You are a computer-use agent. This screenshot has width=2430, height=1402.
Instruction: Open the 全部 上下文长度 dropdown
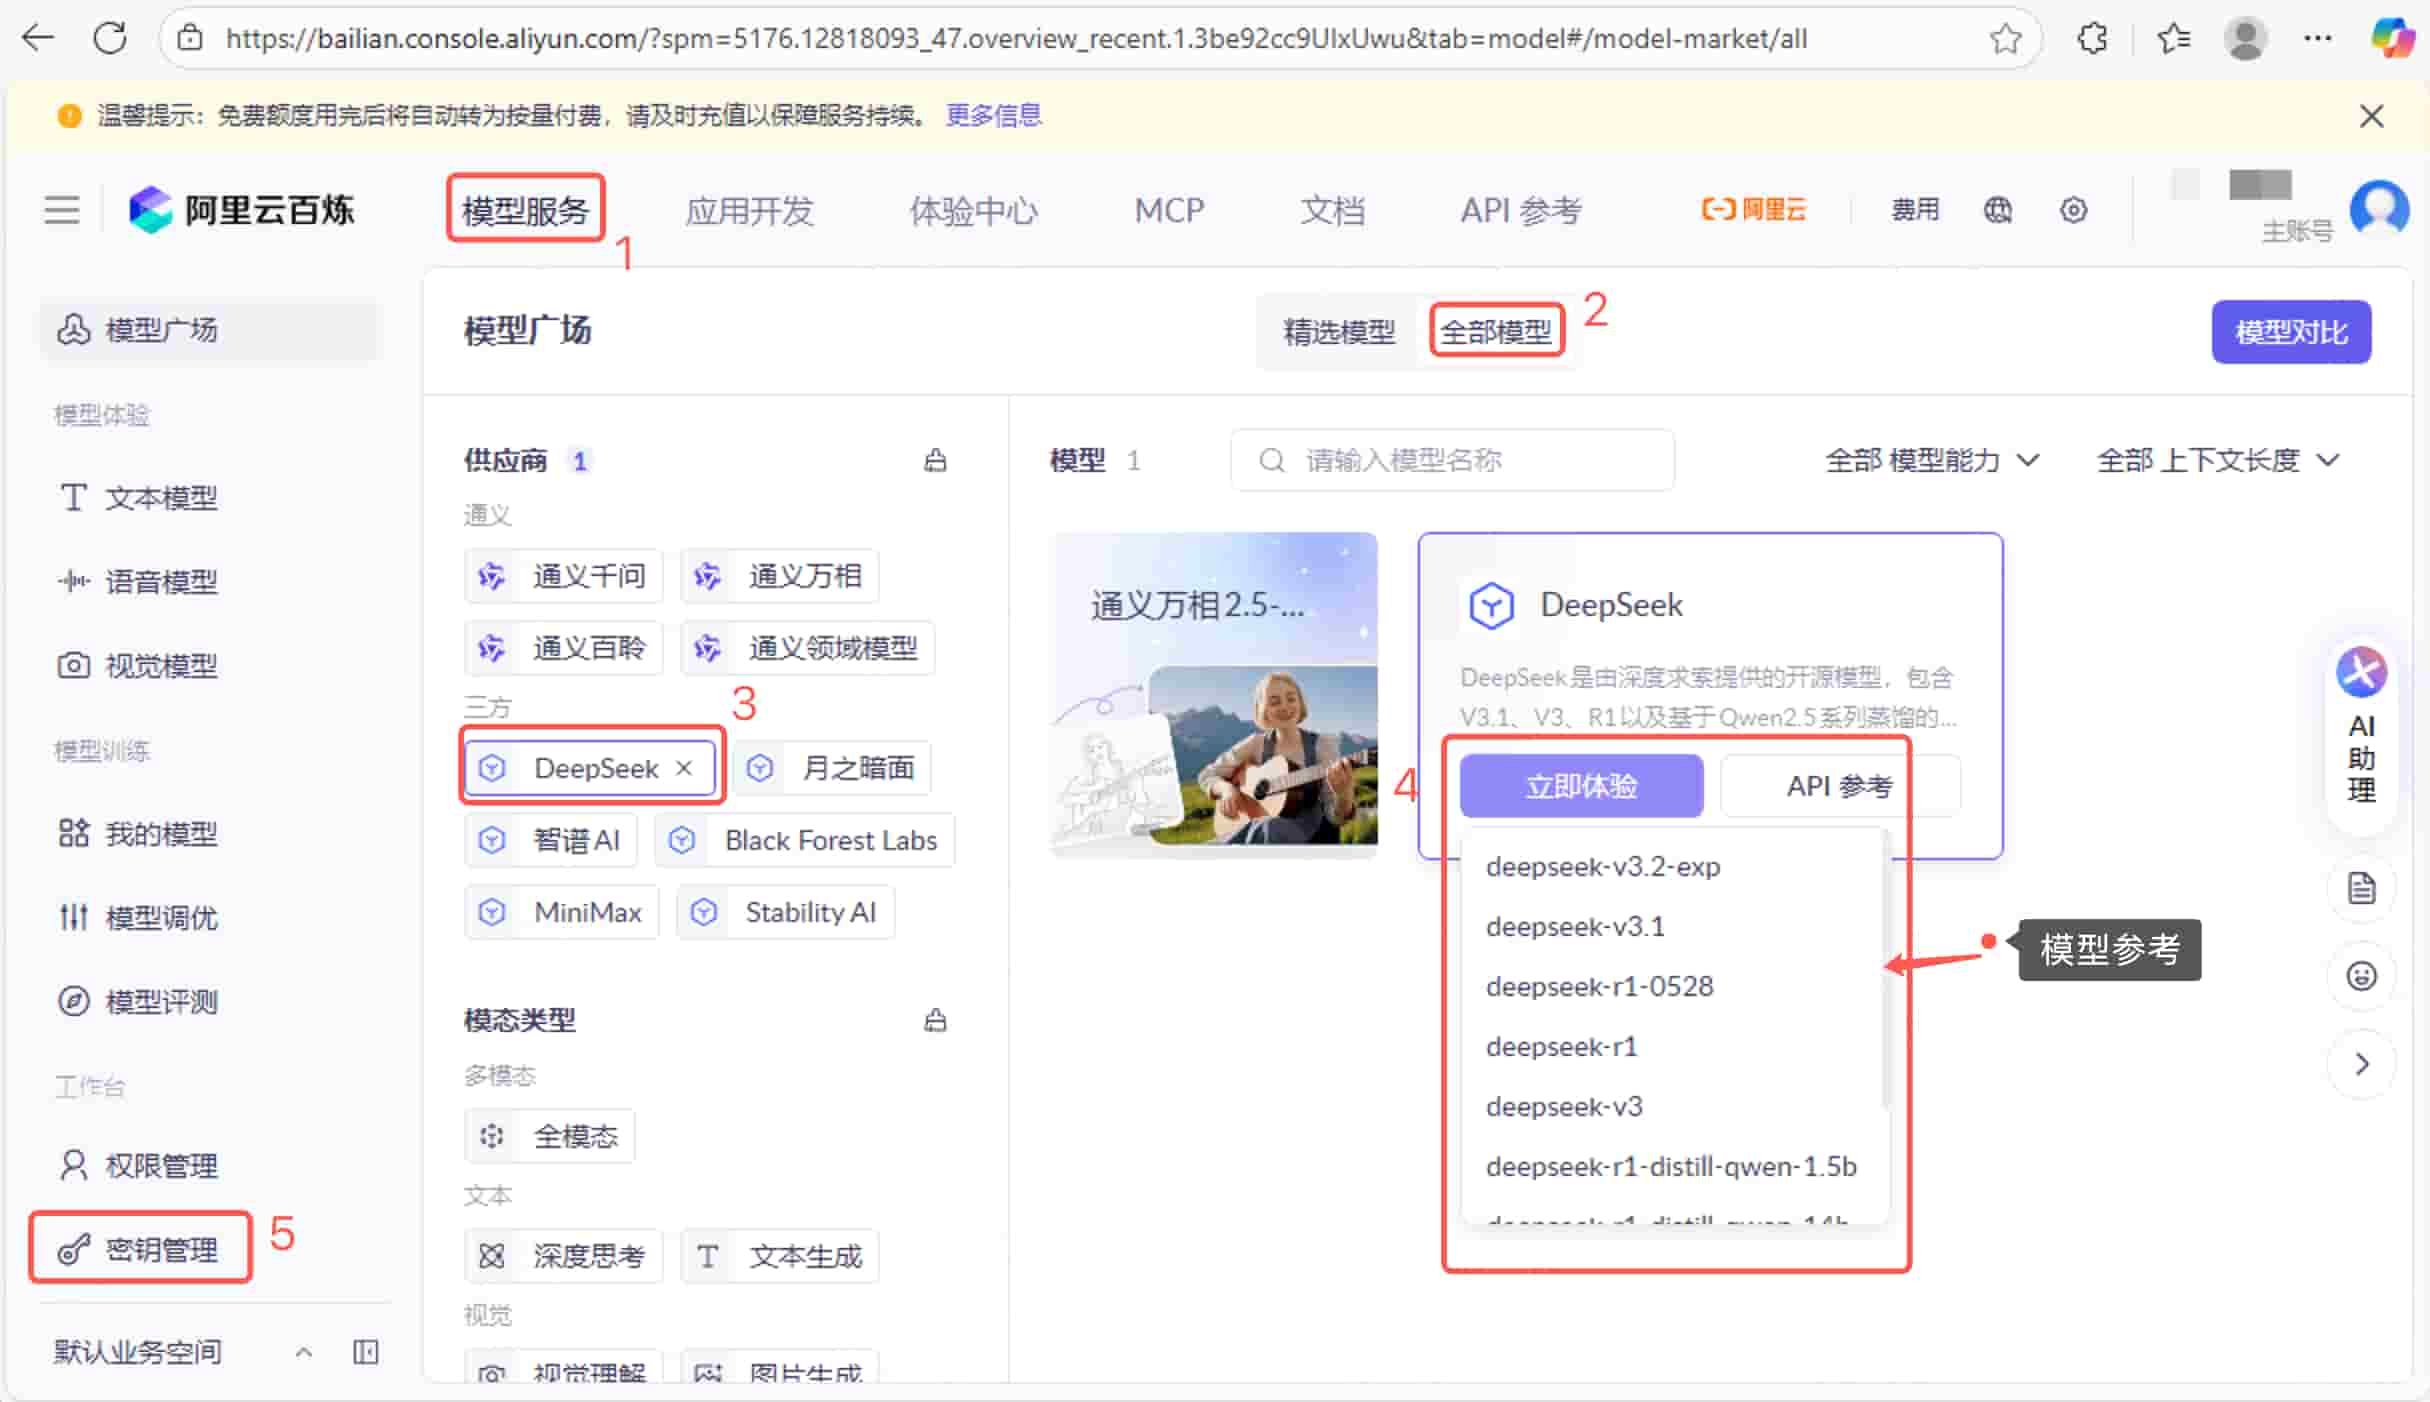[x=2218, y=460]
